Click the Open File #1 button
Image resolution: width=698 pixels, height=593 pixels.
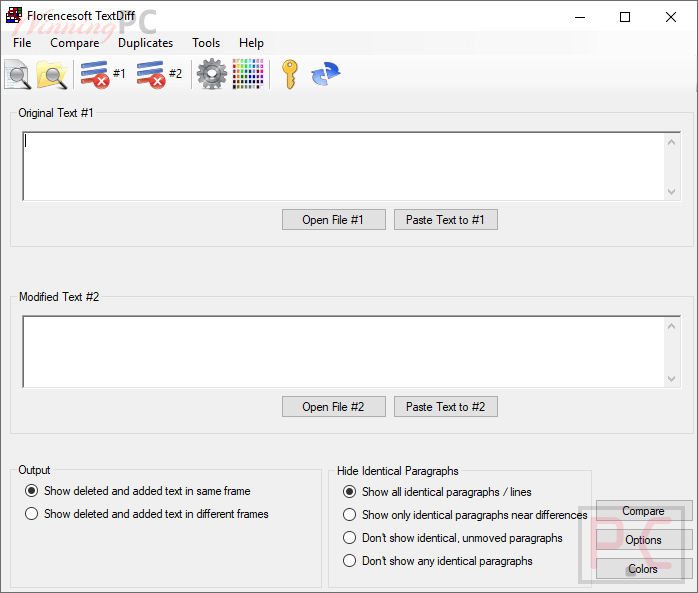pyautogui.click(x=334, y=219)
